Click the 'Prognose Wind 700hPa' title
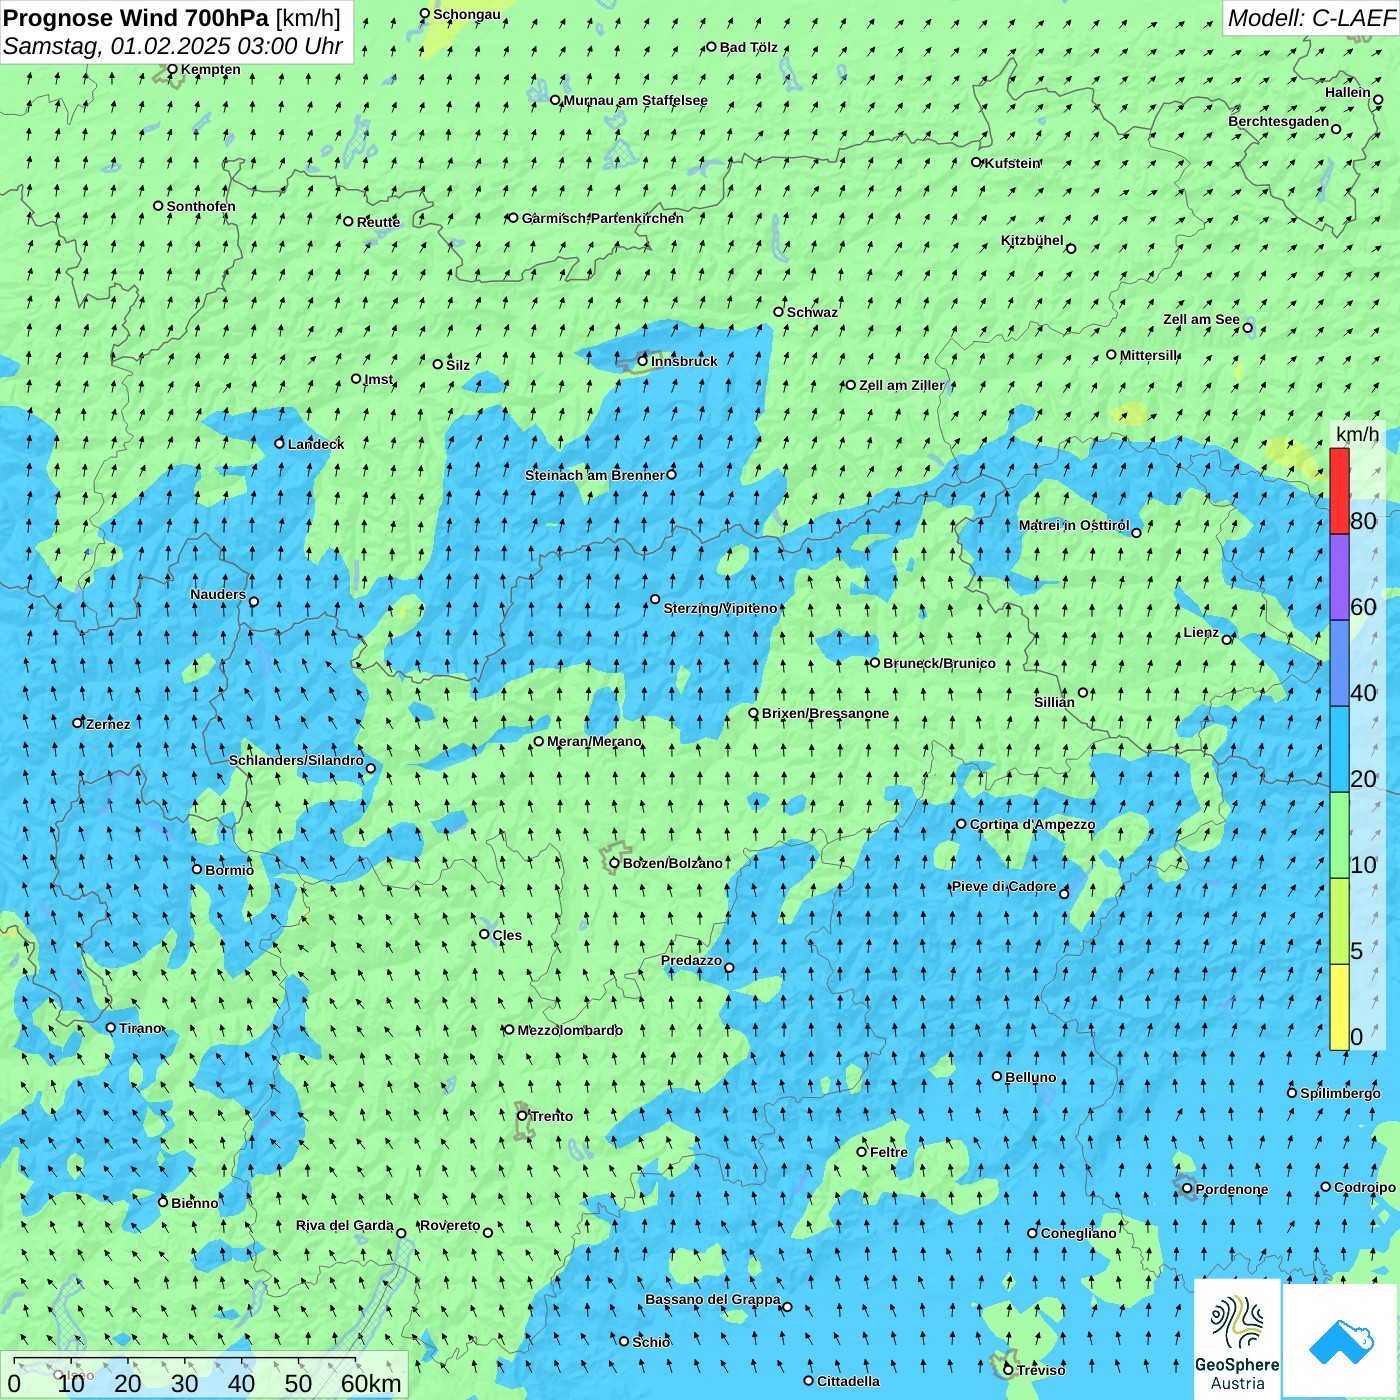Screen dimensions: 1400x1400 point(136,17)
